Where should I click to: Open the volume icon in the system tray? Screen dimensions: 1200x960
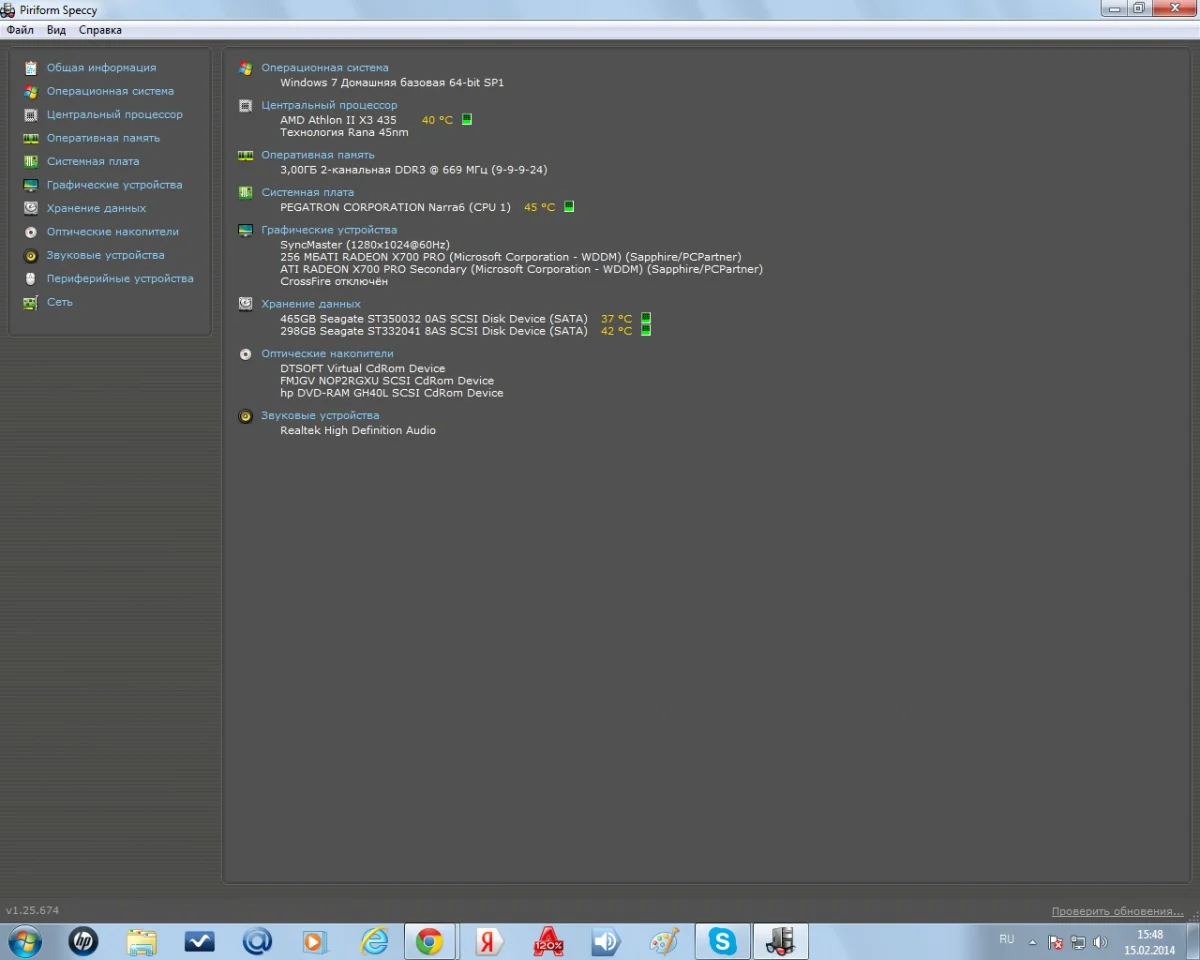(1100, 942)
